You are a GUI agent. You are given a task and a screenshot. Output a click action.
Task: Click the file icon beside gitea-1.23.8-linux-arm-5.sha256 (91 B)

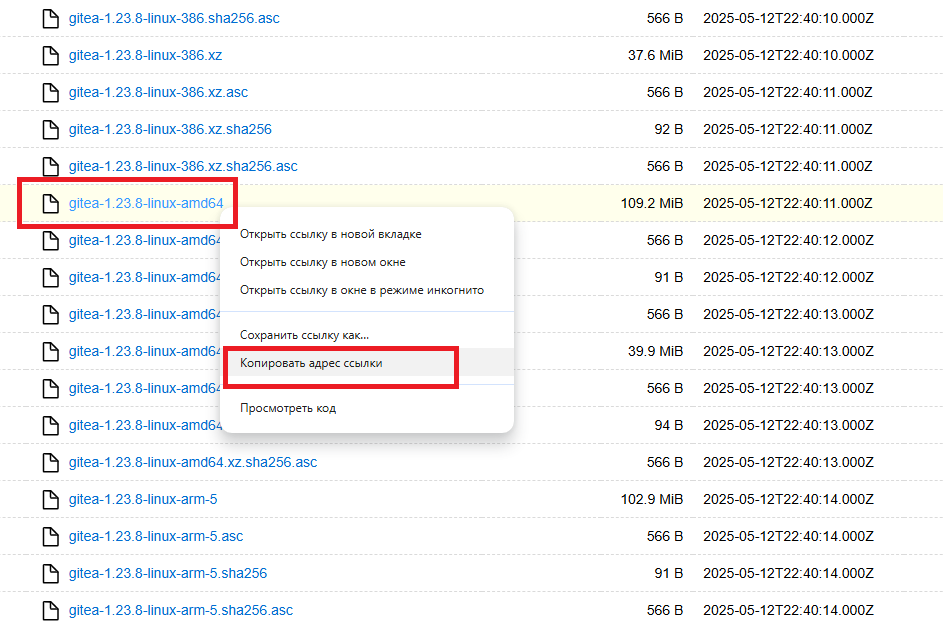coord(51,573)
